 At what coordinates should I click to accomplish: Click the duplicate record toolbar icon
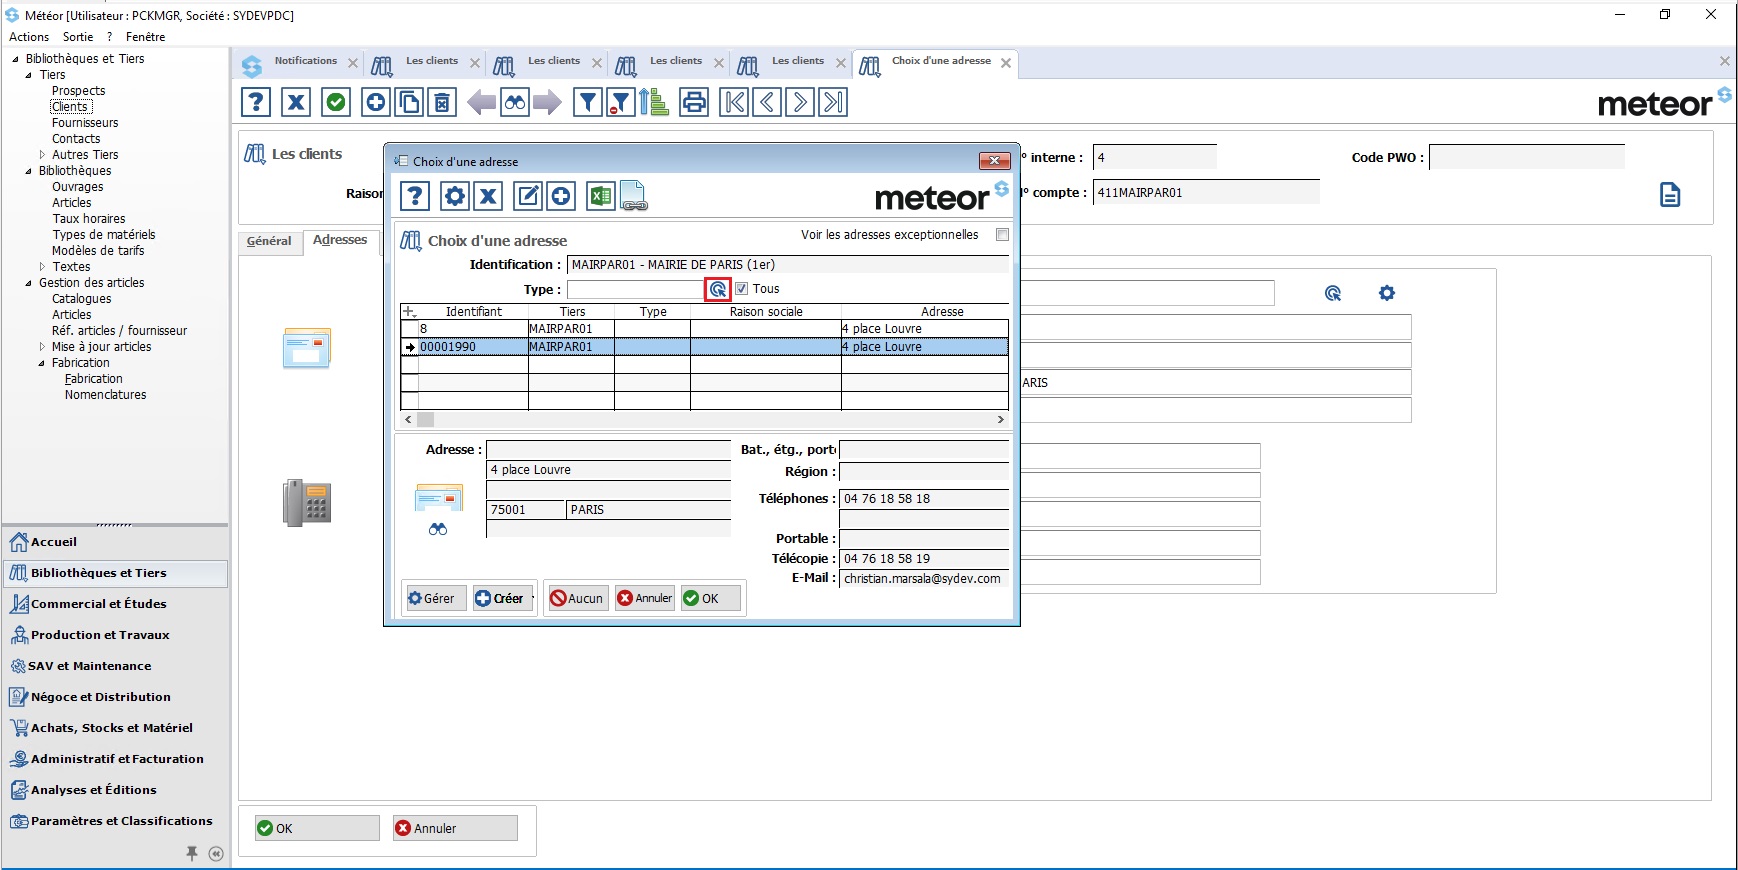tap(409, 102)
